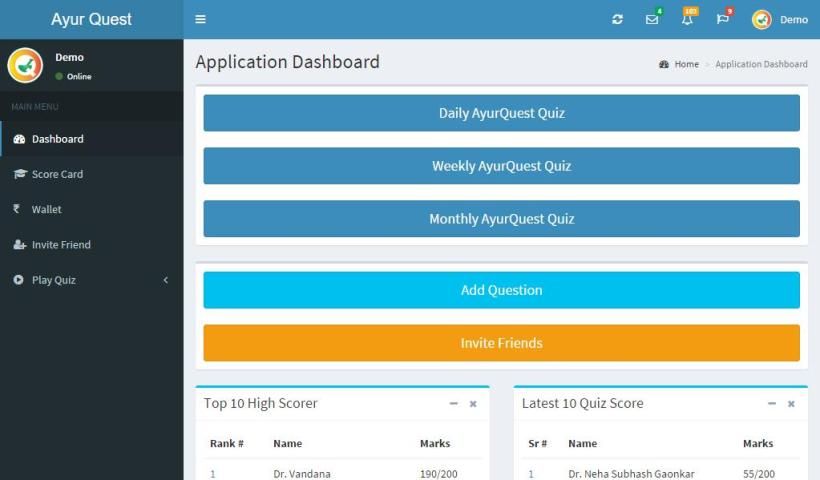Click the blue Add Question button
820x480 pixels.
click(501, 290)
